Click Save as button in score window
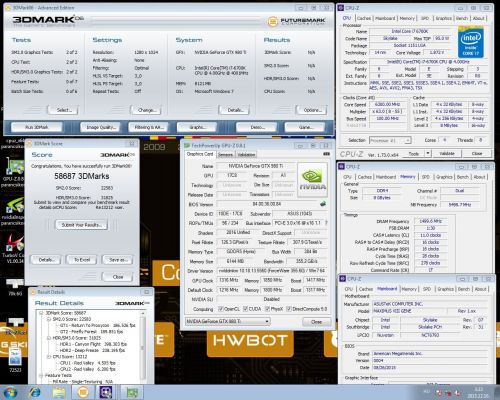 [117, 260]
